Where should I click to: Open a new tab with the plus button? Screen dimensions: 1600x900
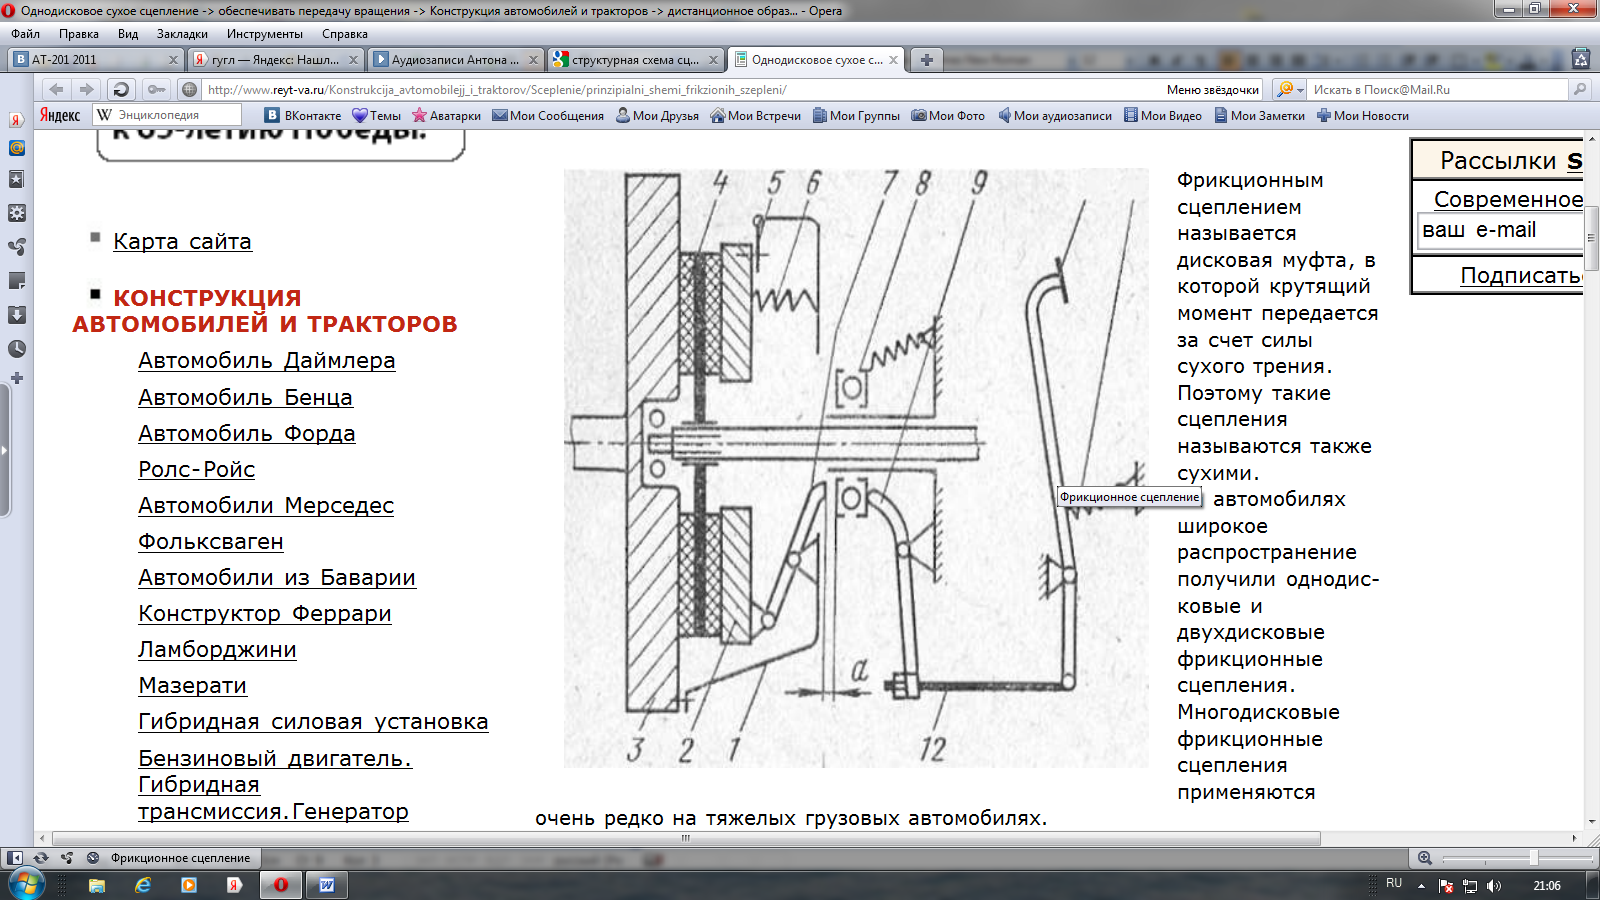(x=927, y=60)
